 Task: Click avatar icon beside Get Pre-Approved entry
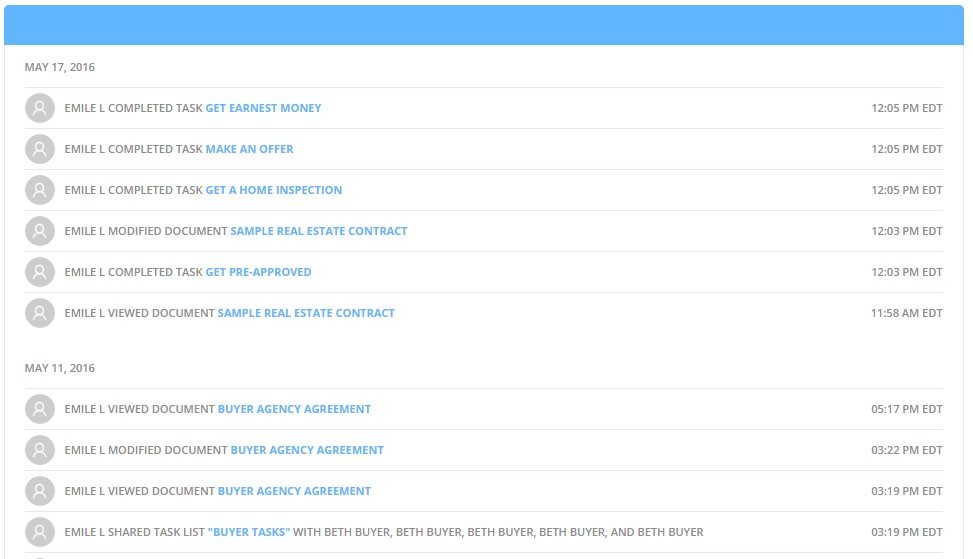pos(40,272)
